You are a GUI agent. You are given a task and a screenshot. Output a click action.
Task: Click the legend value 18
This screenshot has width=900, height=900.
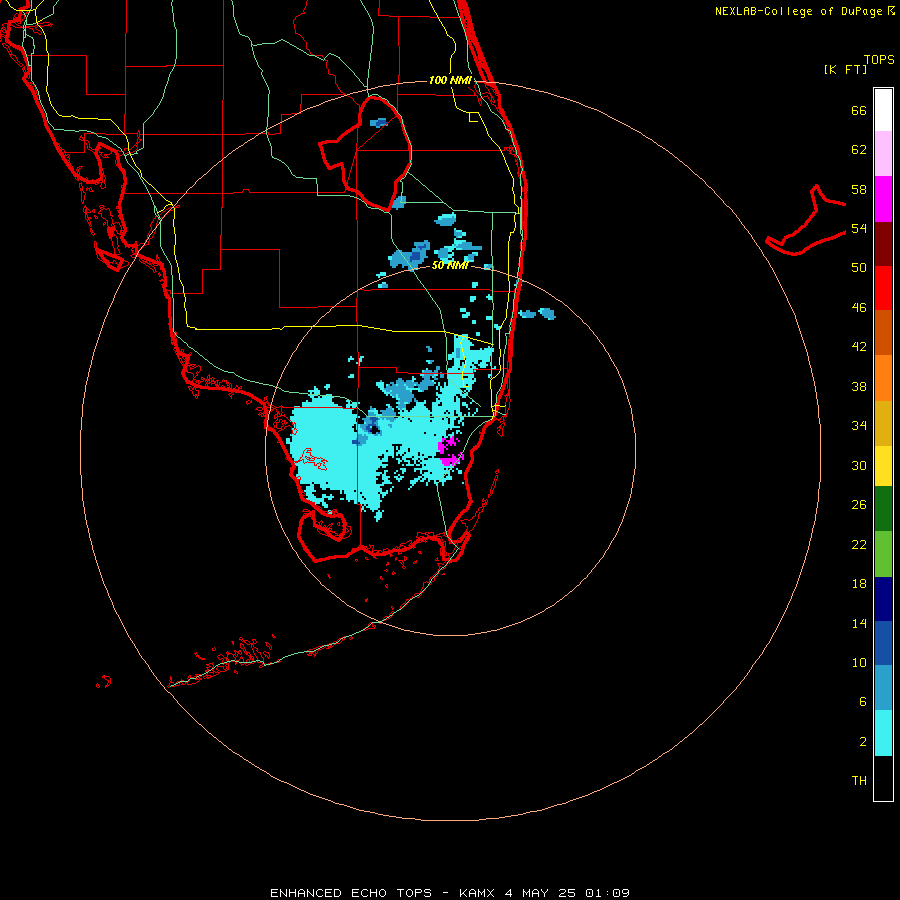(x=859, y=584)
